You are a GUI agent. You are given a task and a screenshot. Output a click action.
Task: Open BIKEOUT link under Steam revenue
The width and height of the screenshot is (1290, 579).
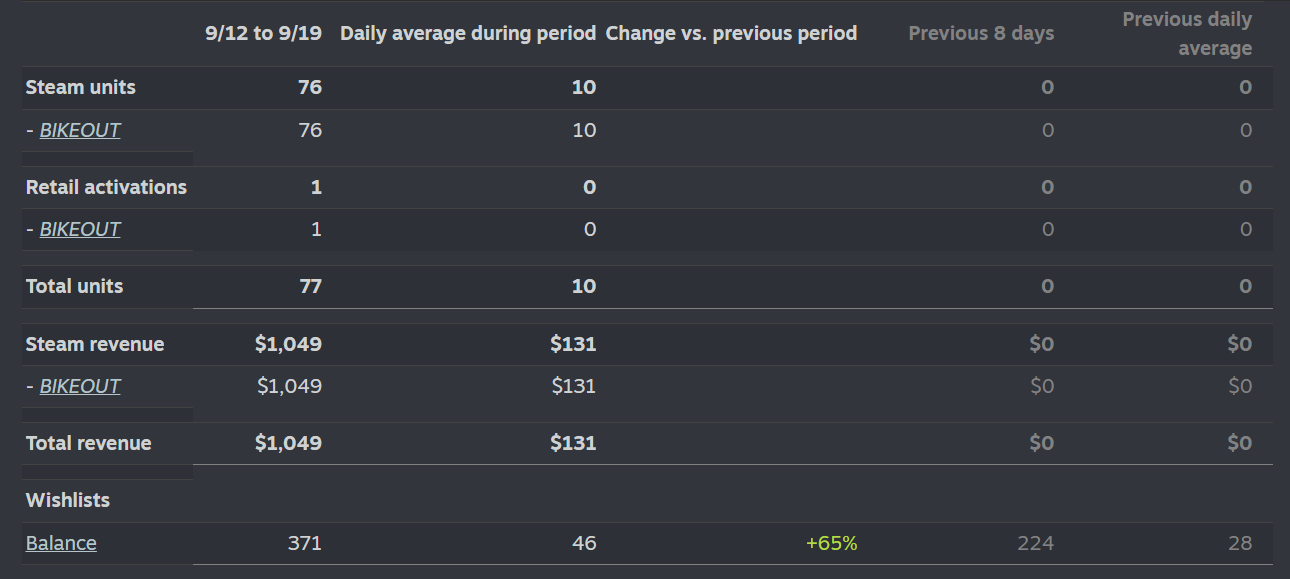click(80, 386)
